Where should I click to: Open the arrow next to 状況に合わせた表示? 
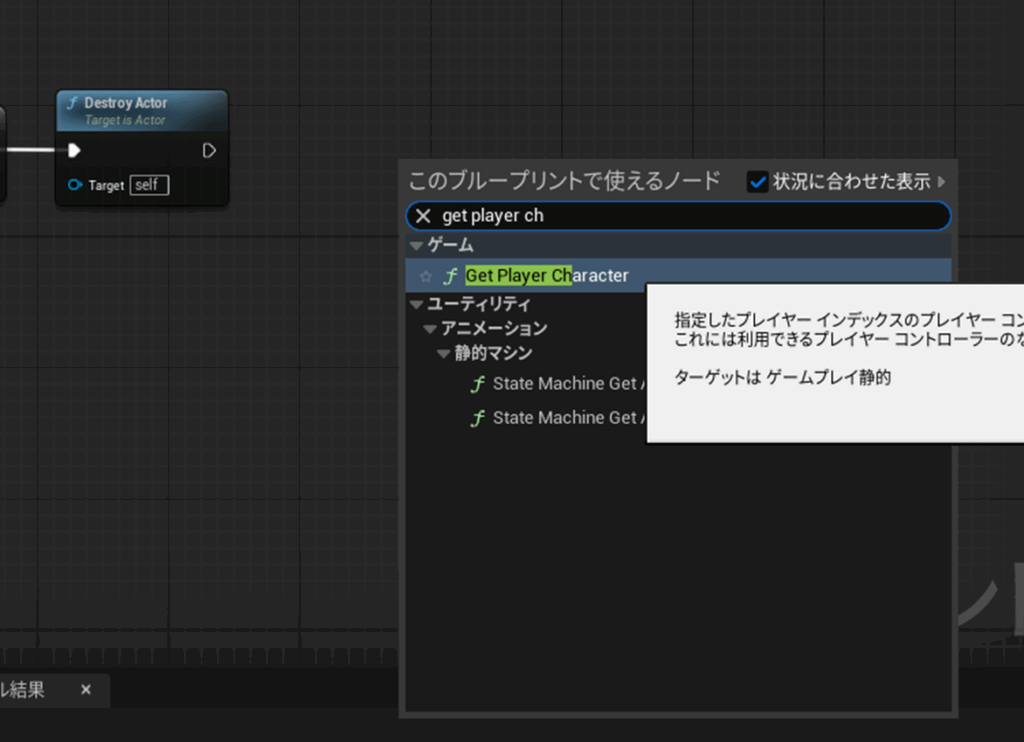click(x=941, y=182)
